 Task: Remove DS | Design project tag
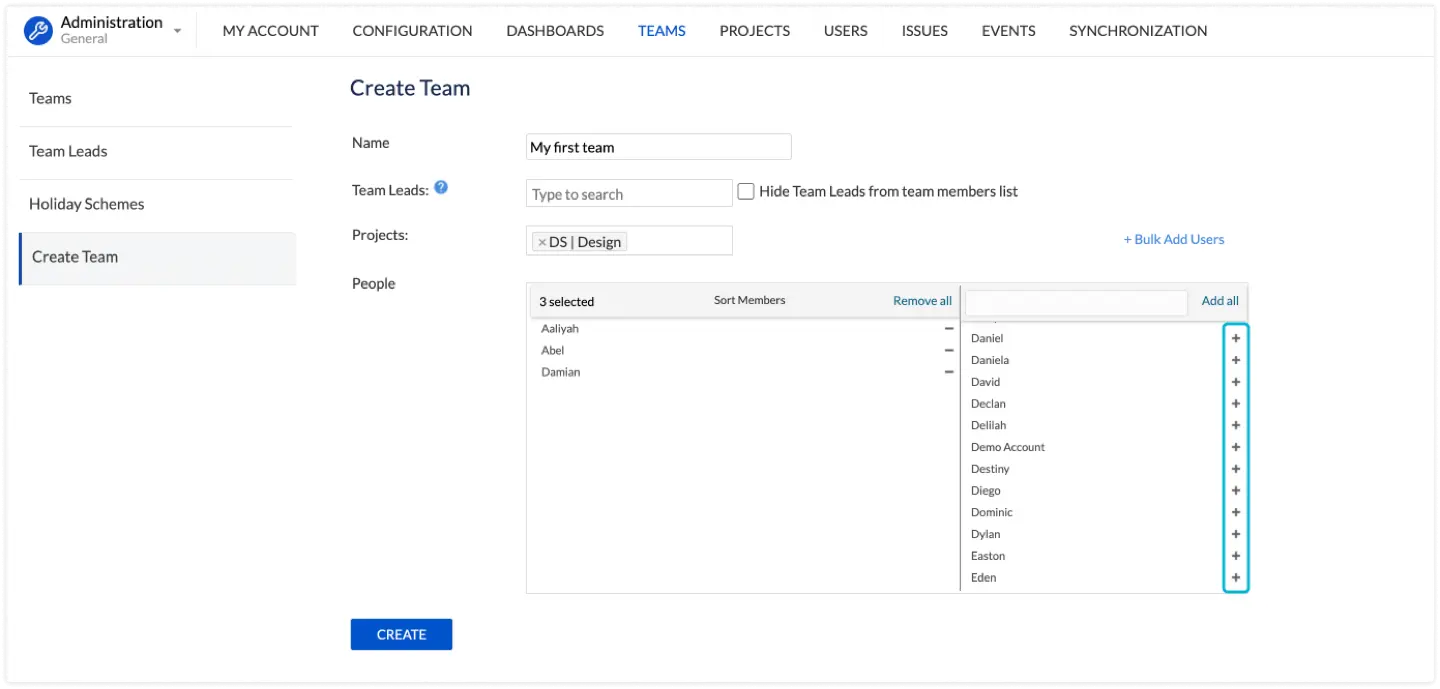pyautogui.click(x=542, y=242)
